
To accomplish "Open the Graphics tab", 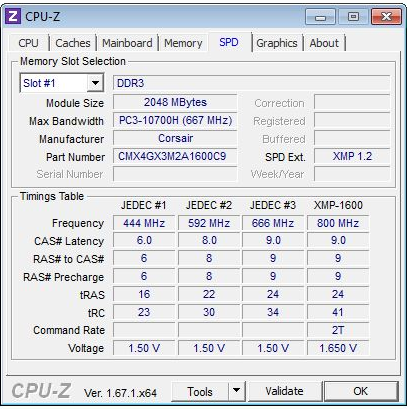I will tap(277, 43).
